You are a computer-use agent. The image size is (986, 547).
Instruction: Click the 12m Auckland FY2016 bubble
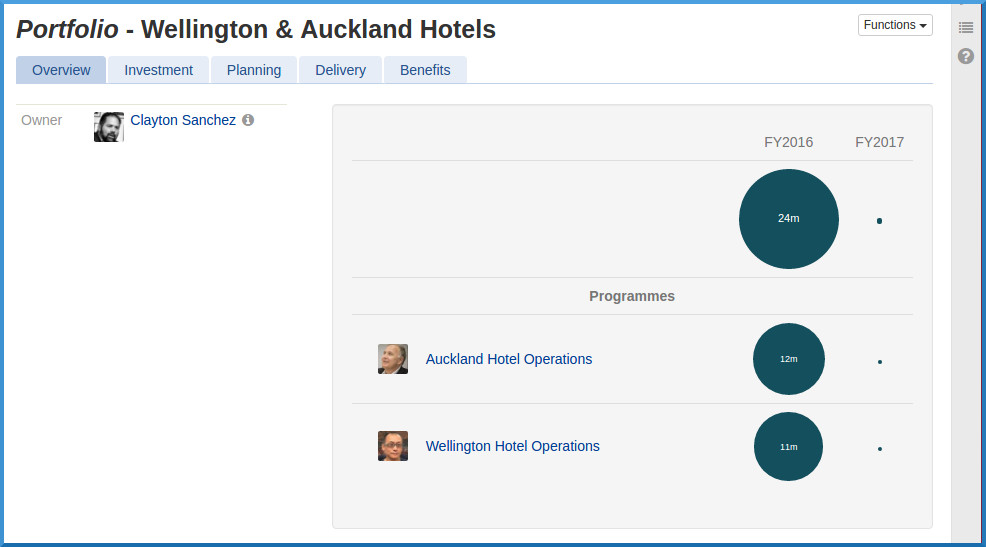point(789,359)
